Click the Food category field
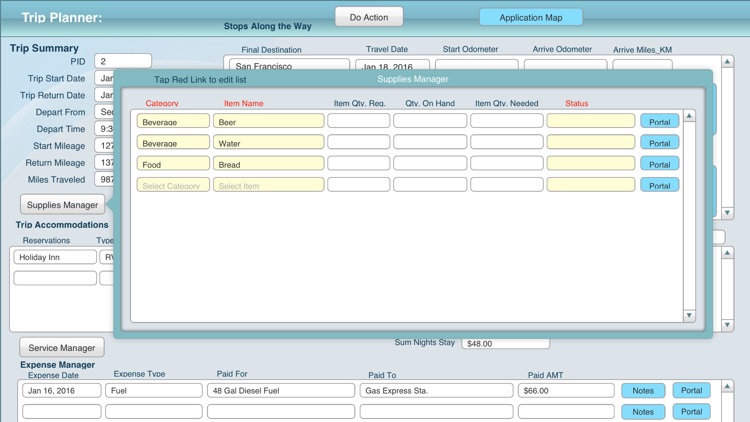The height and width of the screenshot is (422, 750). point(173,164)
